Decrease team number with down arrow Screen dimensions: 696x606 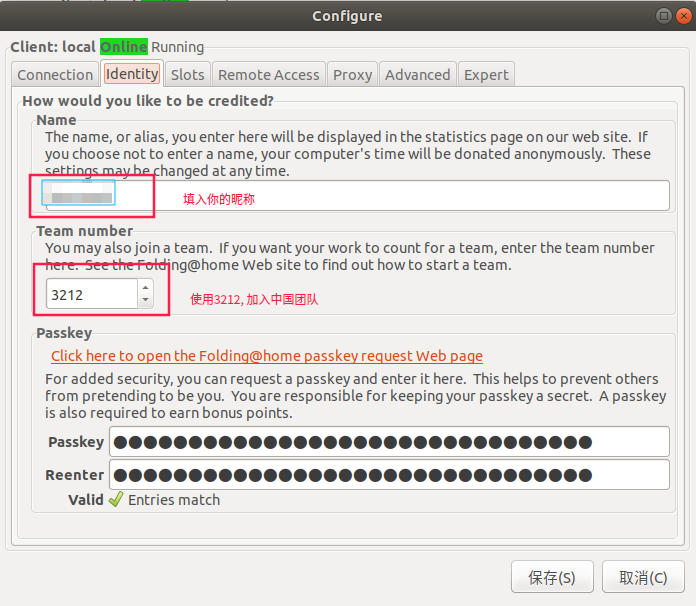click(145, 300)
